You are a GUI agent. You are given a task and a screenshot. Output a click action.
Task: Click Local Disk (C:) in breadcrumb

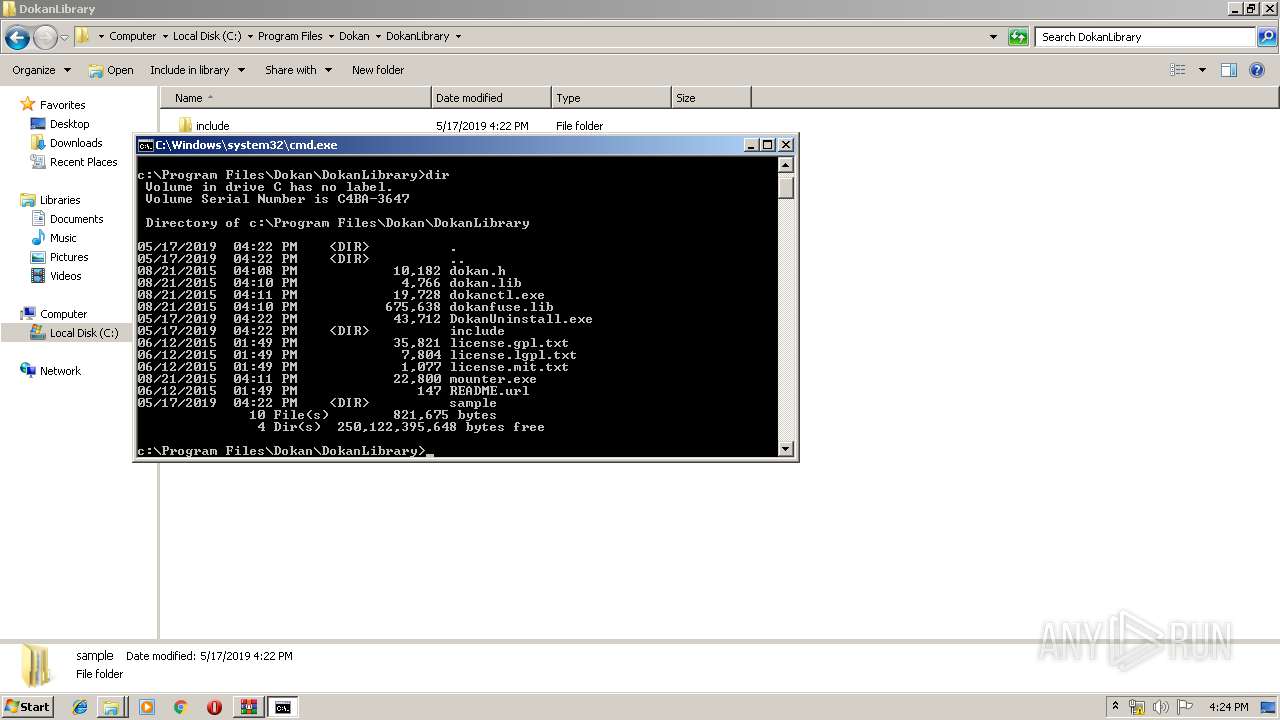coord(206,36)
